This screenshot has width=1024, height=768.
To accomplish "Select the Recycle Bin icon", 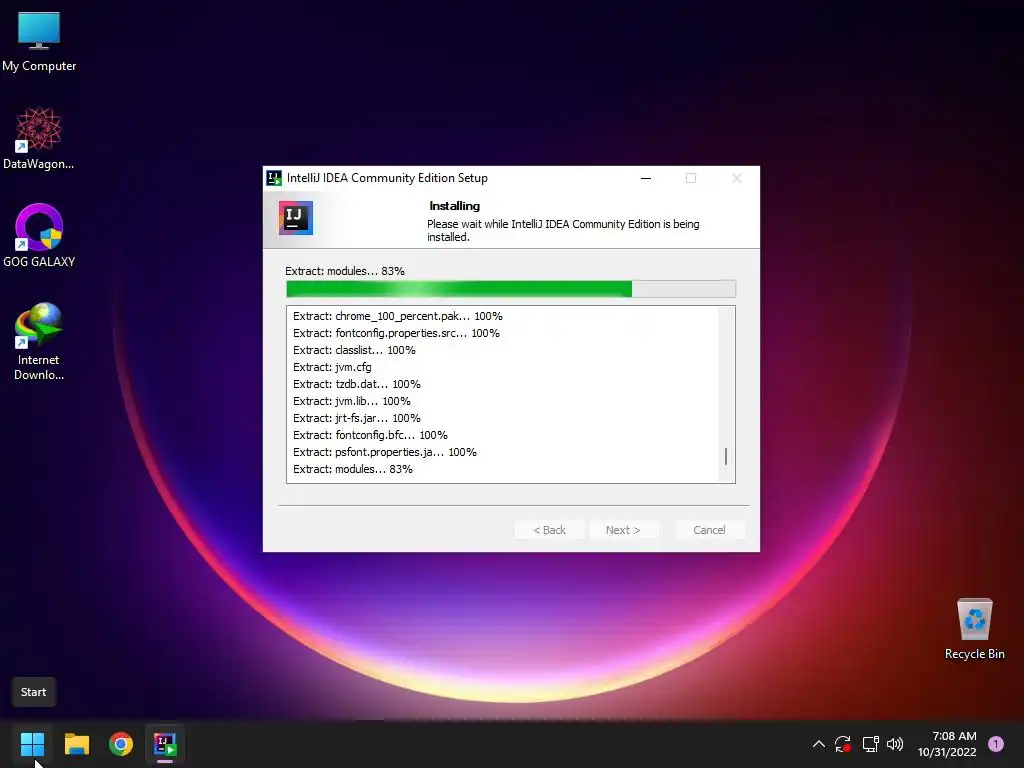I will (x=974, y=629).
